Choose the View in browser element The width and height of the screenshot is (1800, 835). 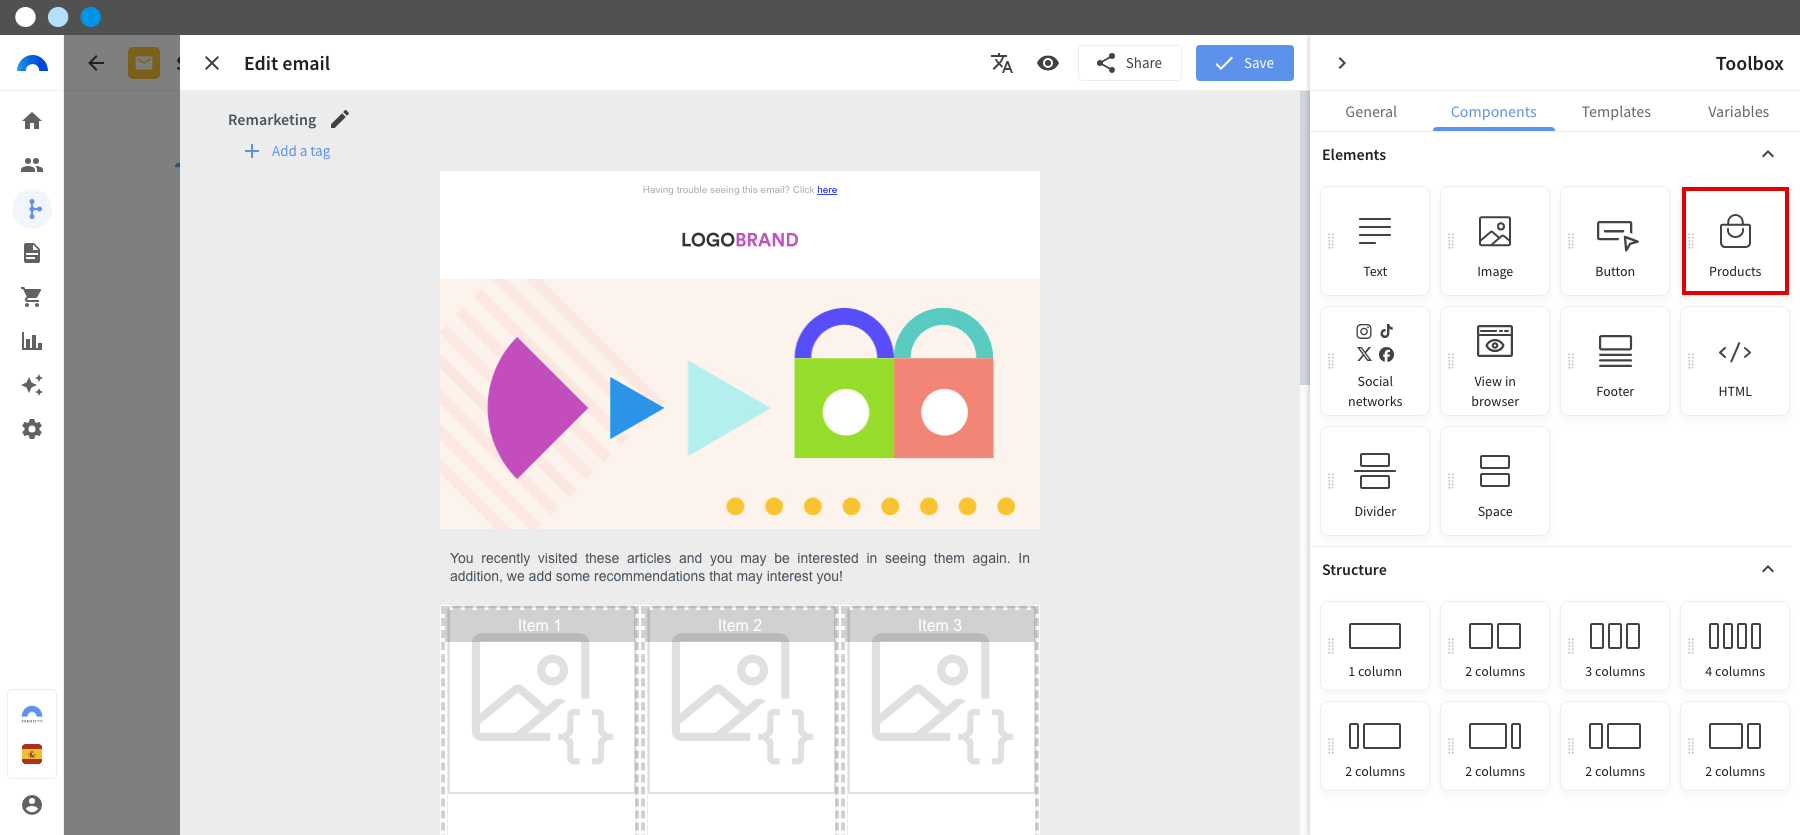coord(1495,361)
